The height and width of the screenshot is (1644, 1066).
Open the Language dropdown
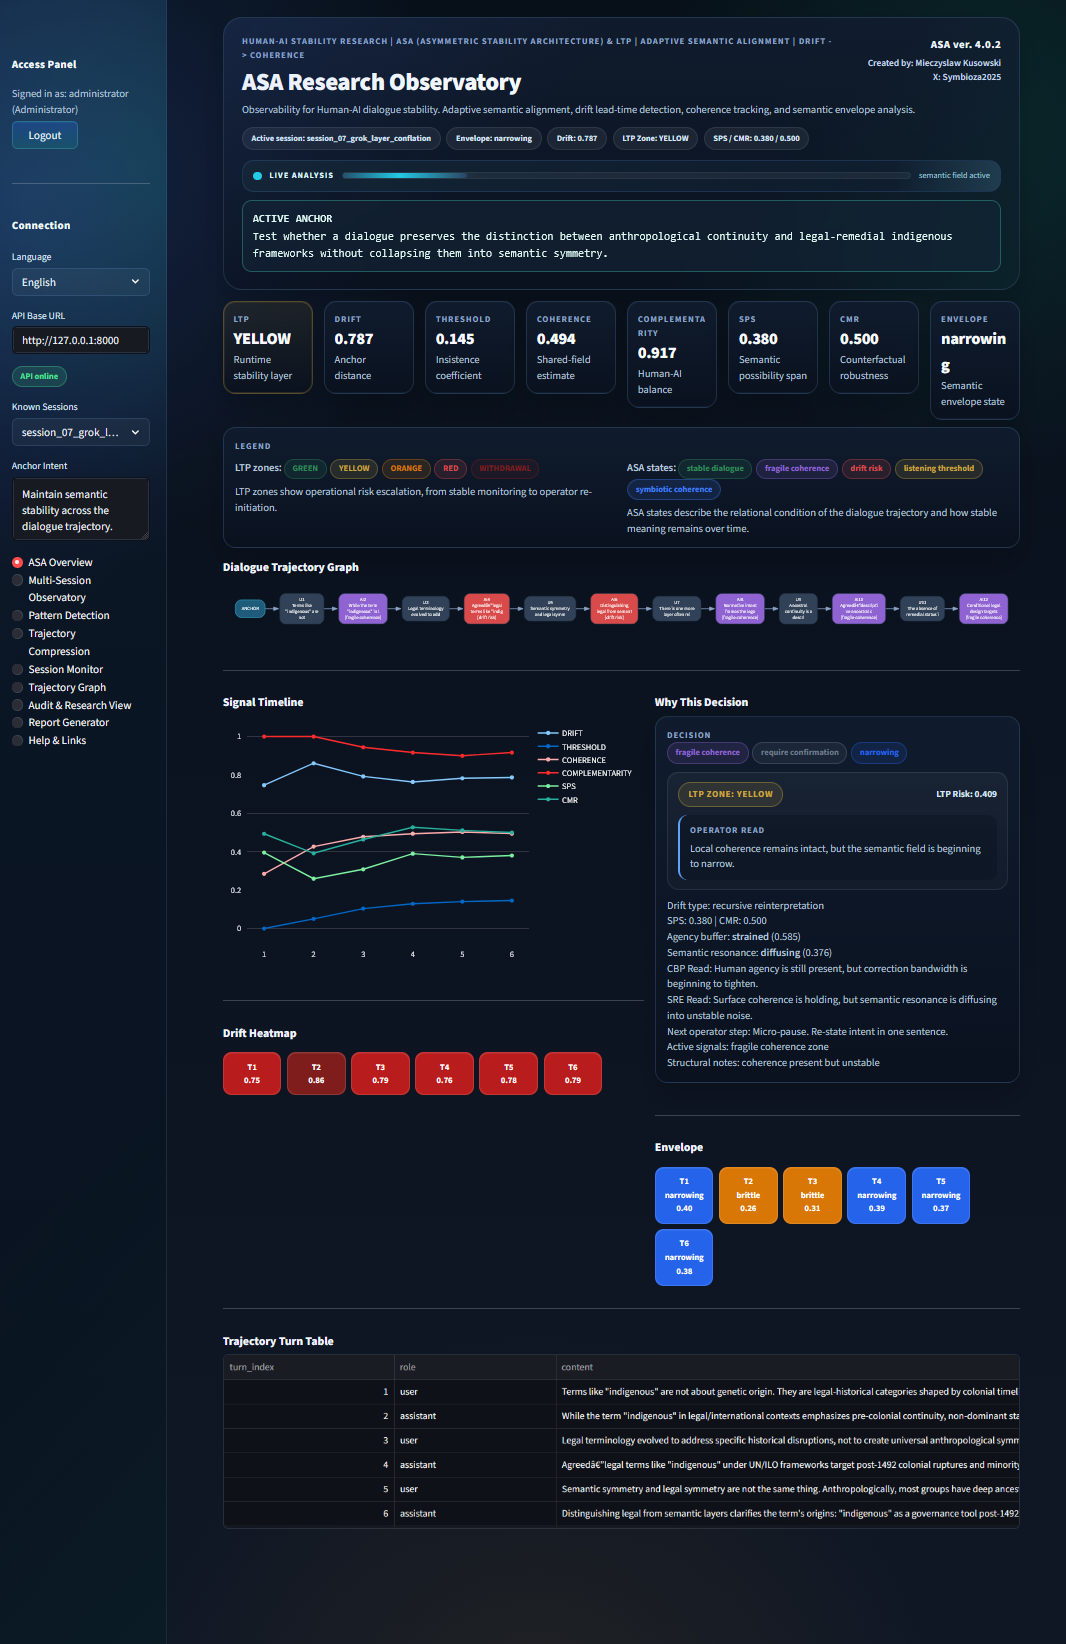(81, 282)
